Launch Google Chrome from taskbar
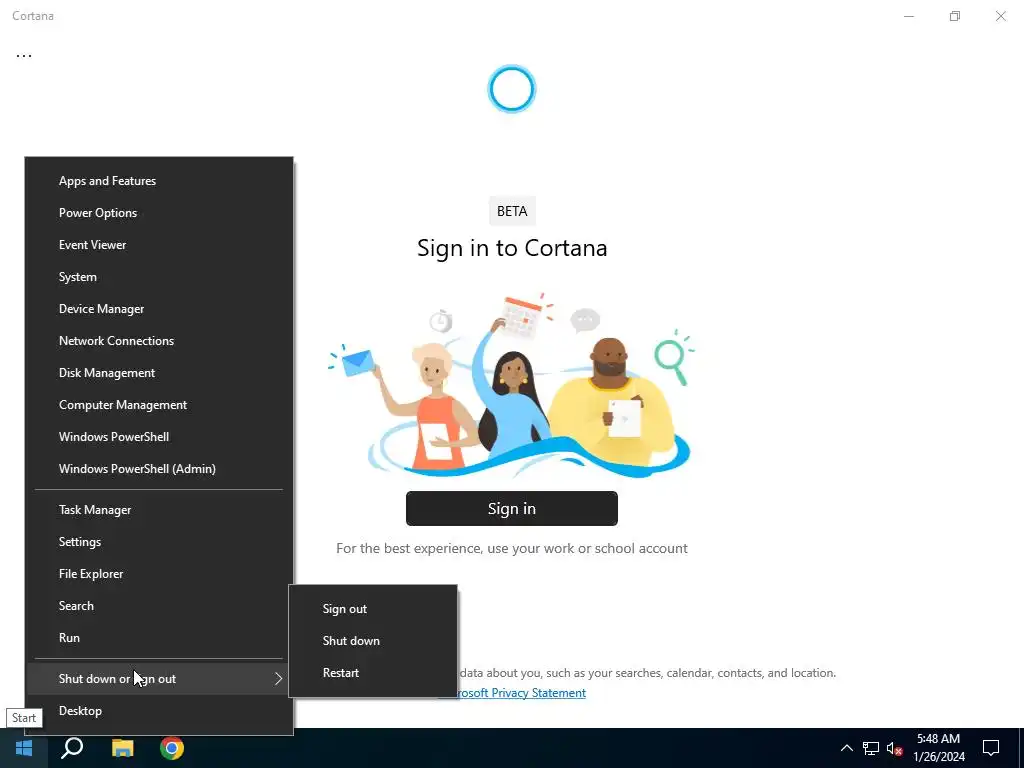The width and height of the screenshot is (1024, 768). click(172, 748)
